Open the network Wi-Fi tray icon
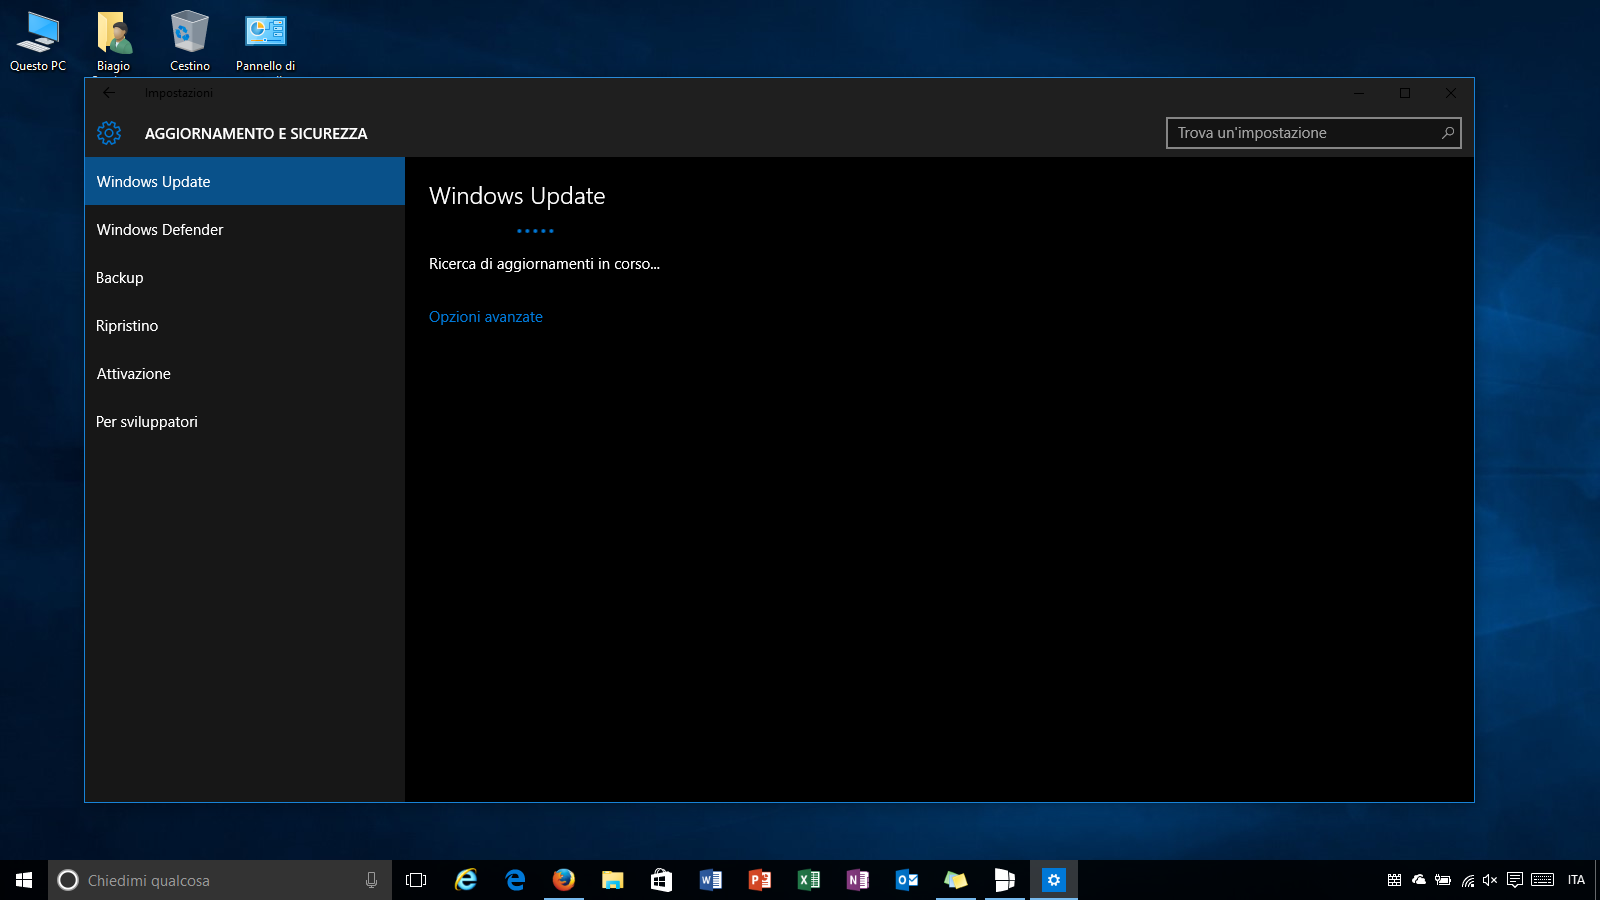Image resolution: width=1600 pixels, height=900 pixels. pos(1467,880)
